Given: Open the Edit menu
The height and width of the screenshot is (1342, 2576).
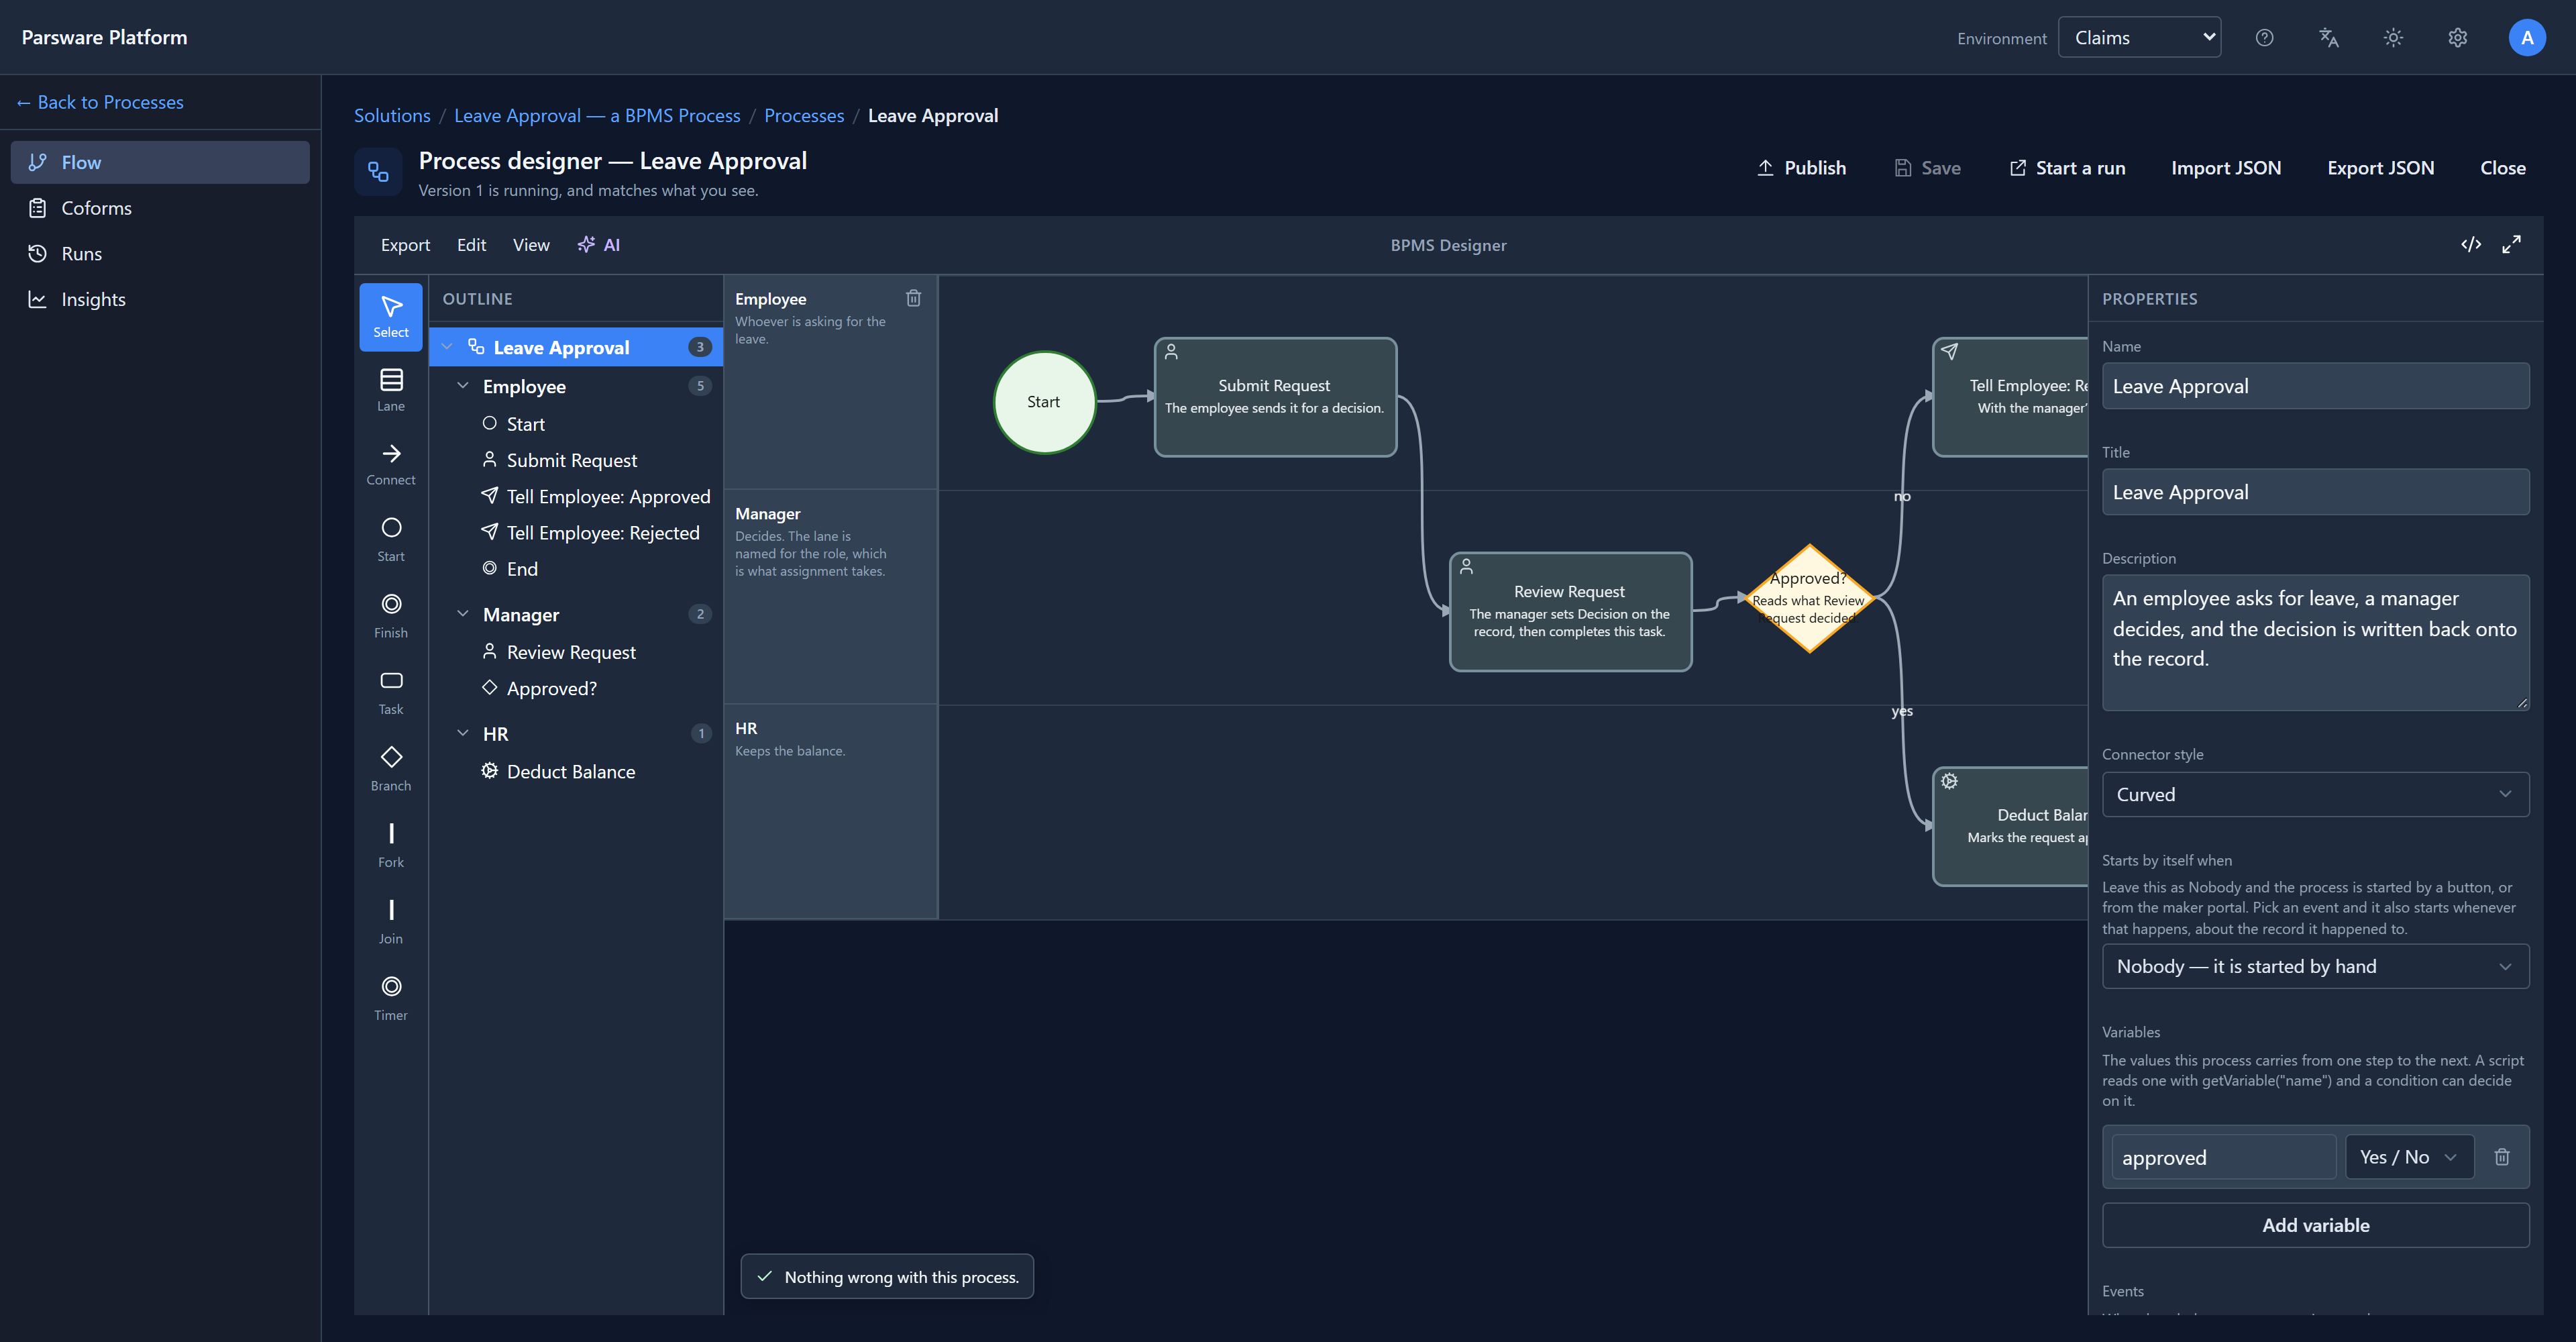Looking at the screenshot, I should (x=471, y=245).
